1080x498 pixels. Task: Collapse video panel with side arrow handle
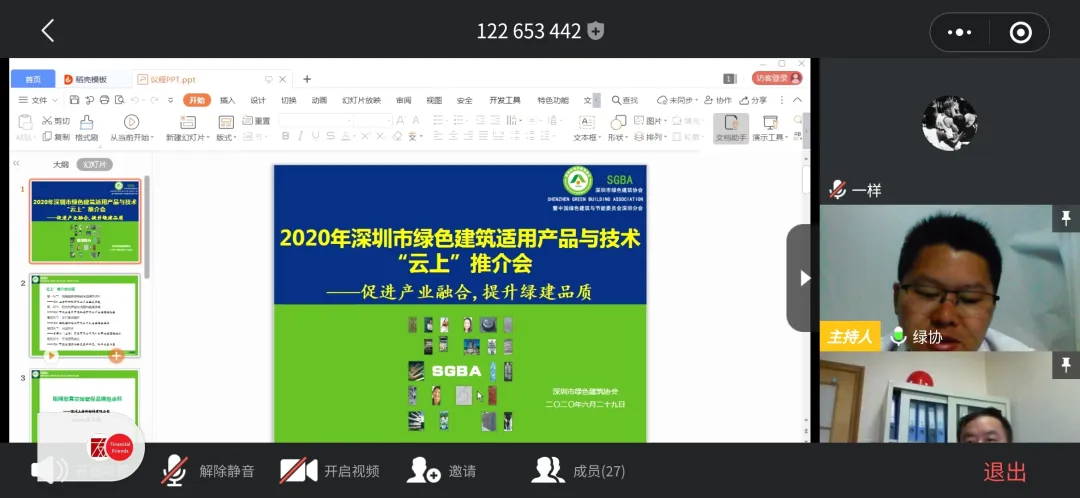pos(802,278)
